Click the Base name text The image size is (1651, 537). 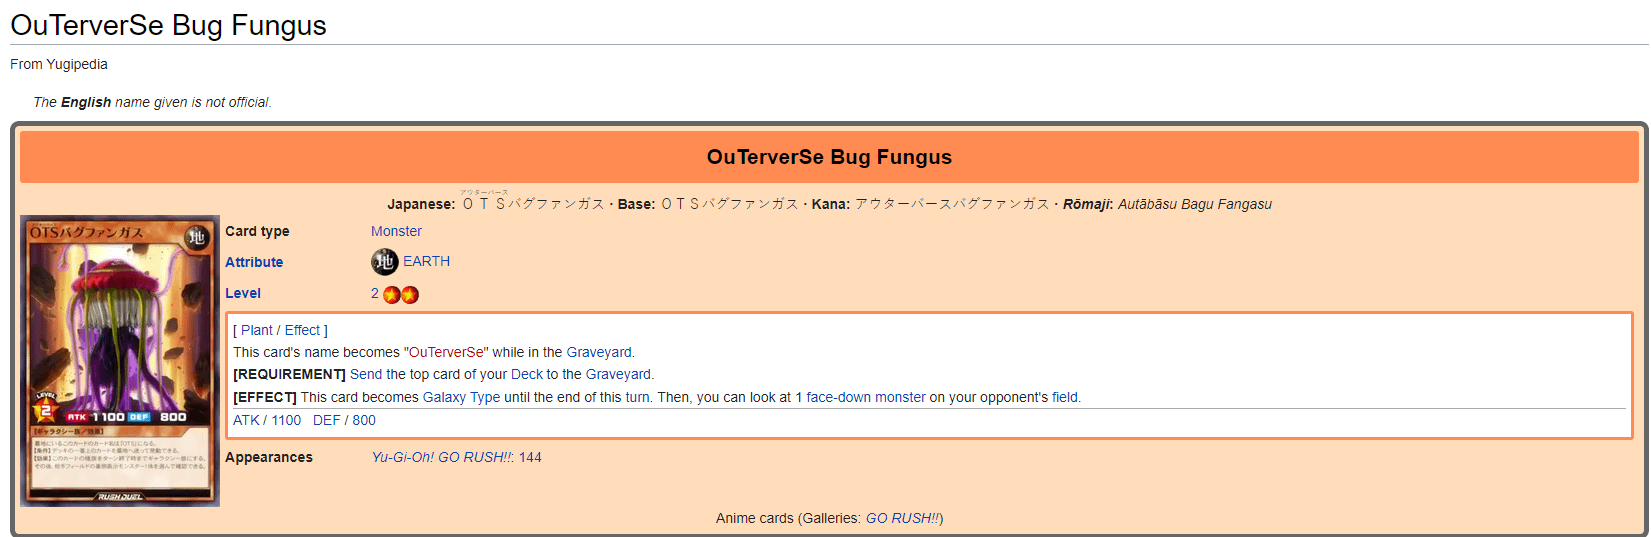pyautogui.click(x=730, y=204)
